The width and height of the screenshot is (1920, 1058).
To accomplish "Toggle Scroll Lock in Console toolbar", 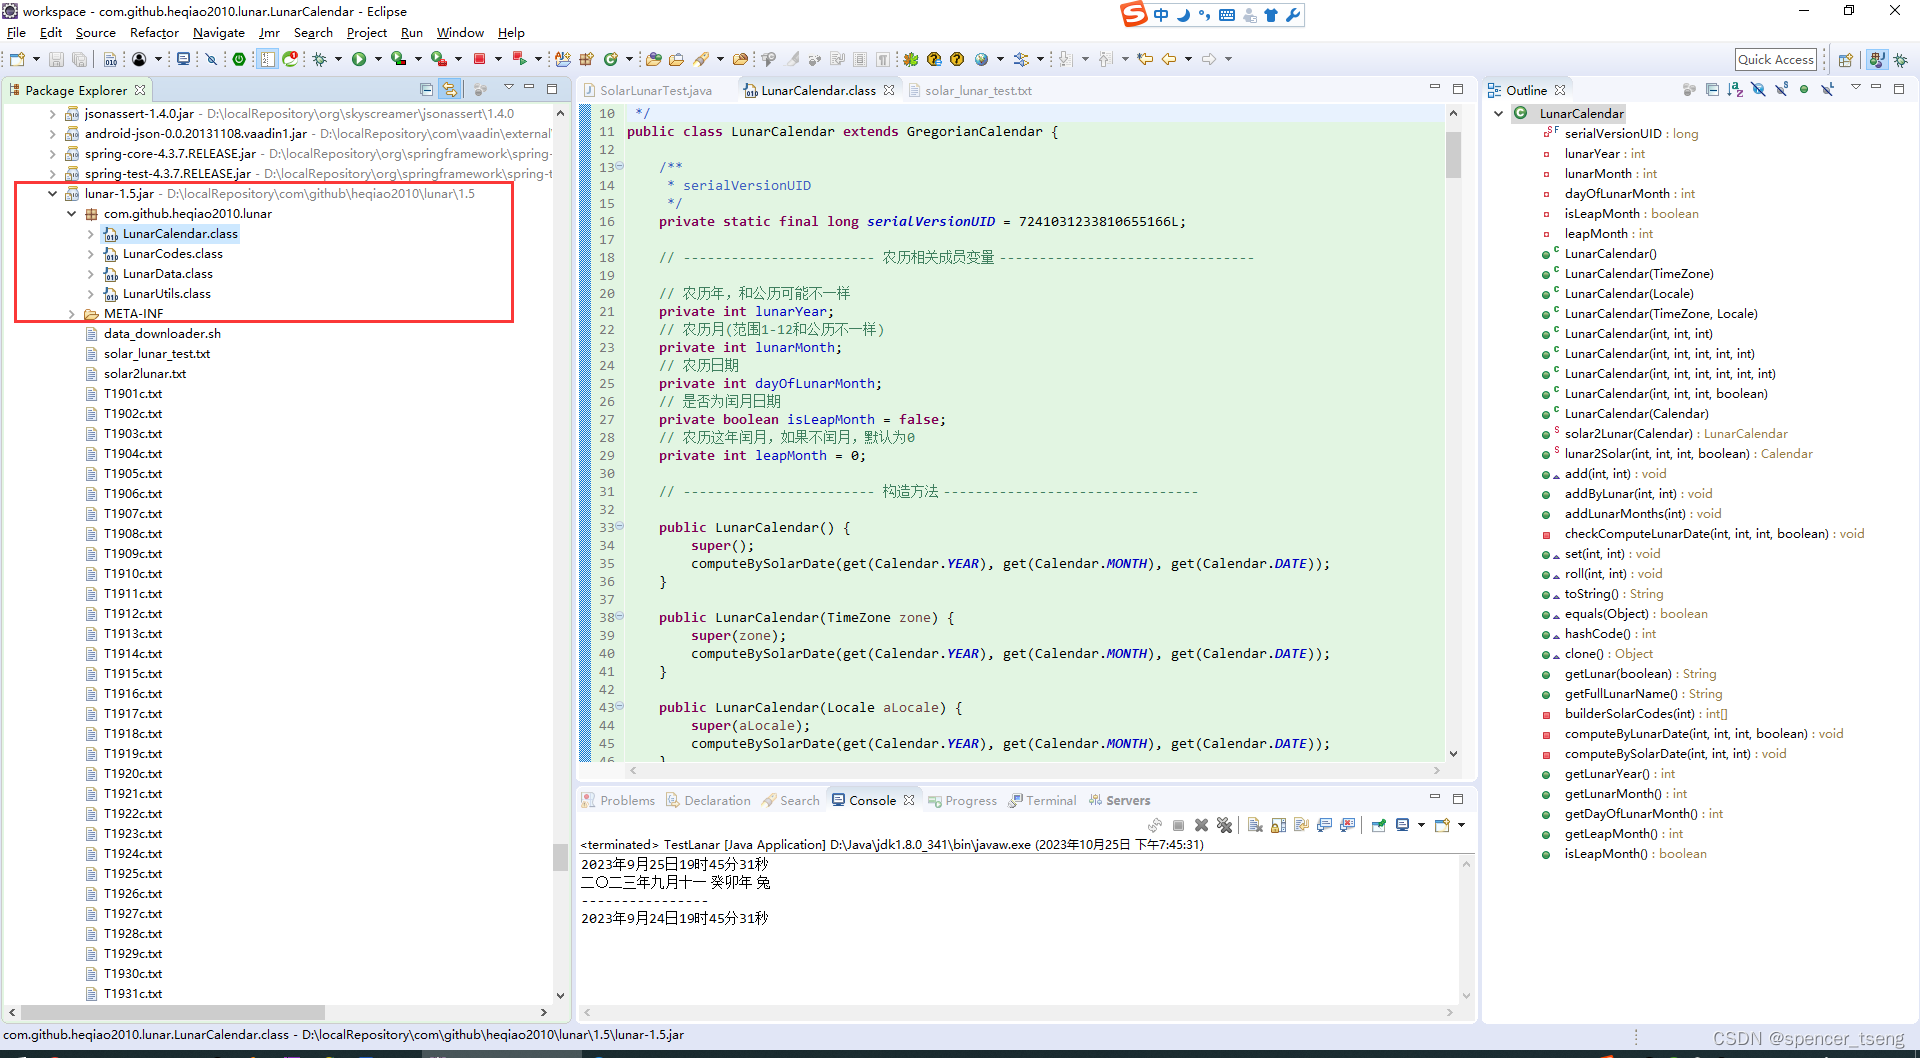I will 1278,825.
